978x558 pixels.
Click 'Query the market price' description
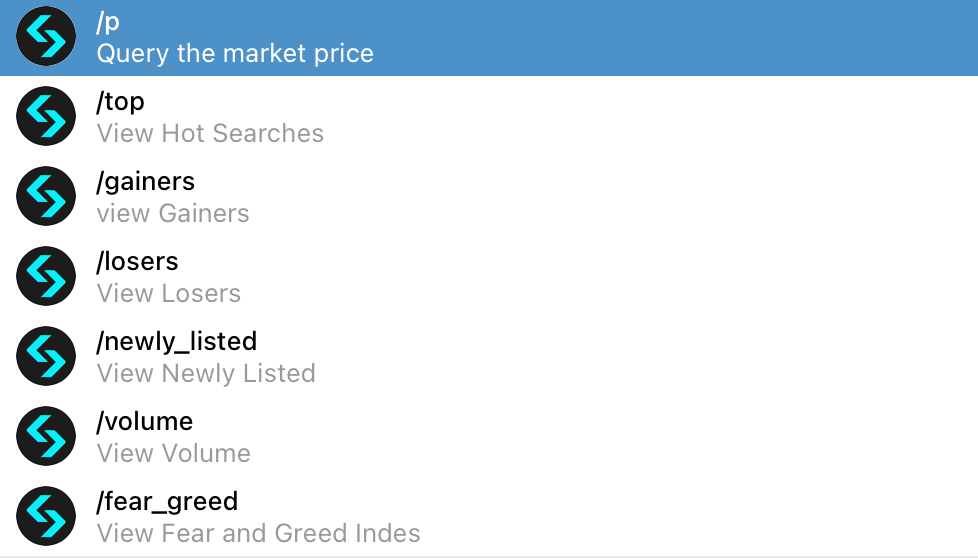(x=235, y=54)
